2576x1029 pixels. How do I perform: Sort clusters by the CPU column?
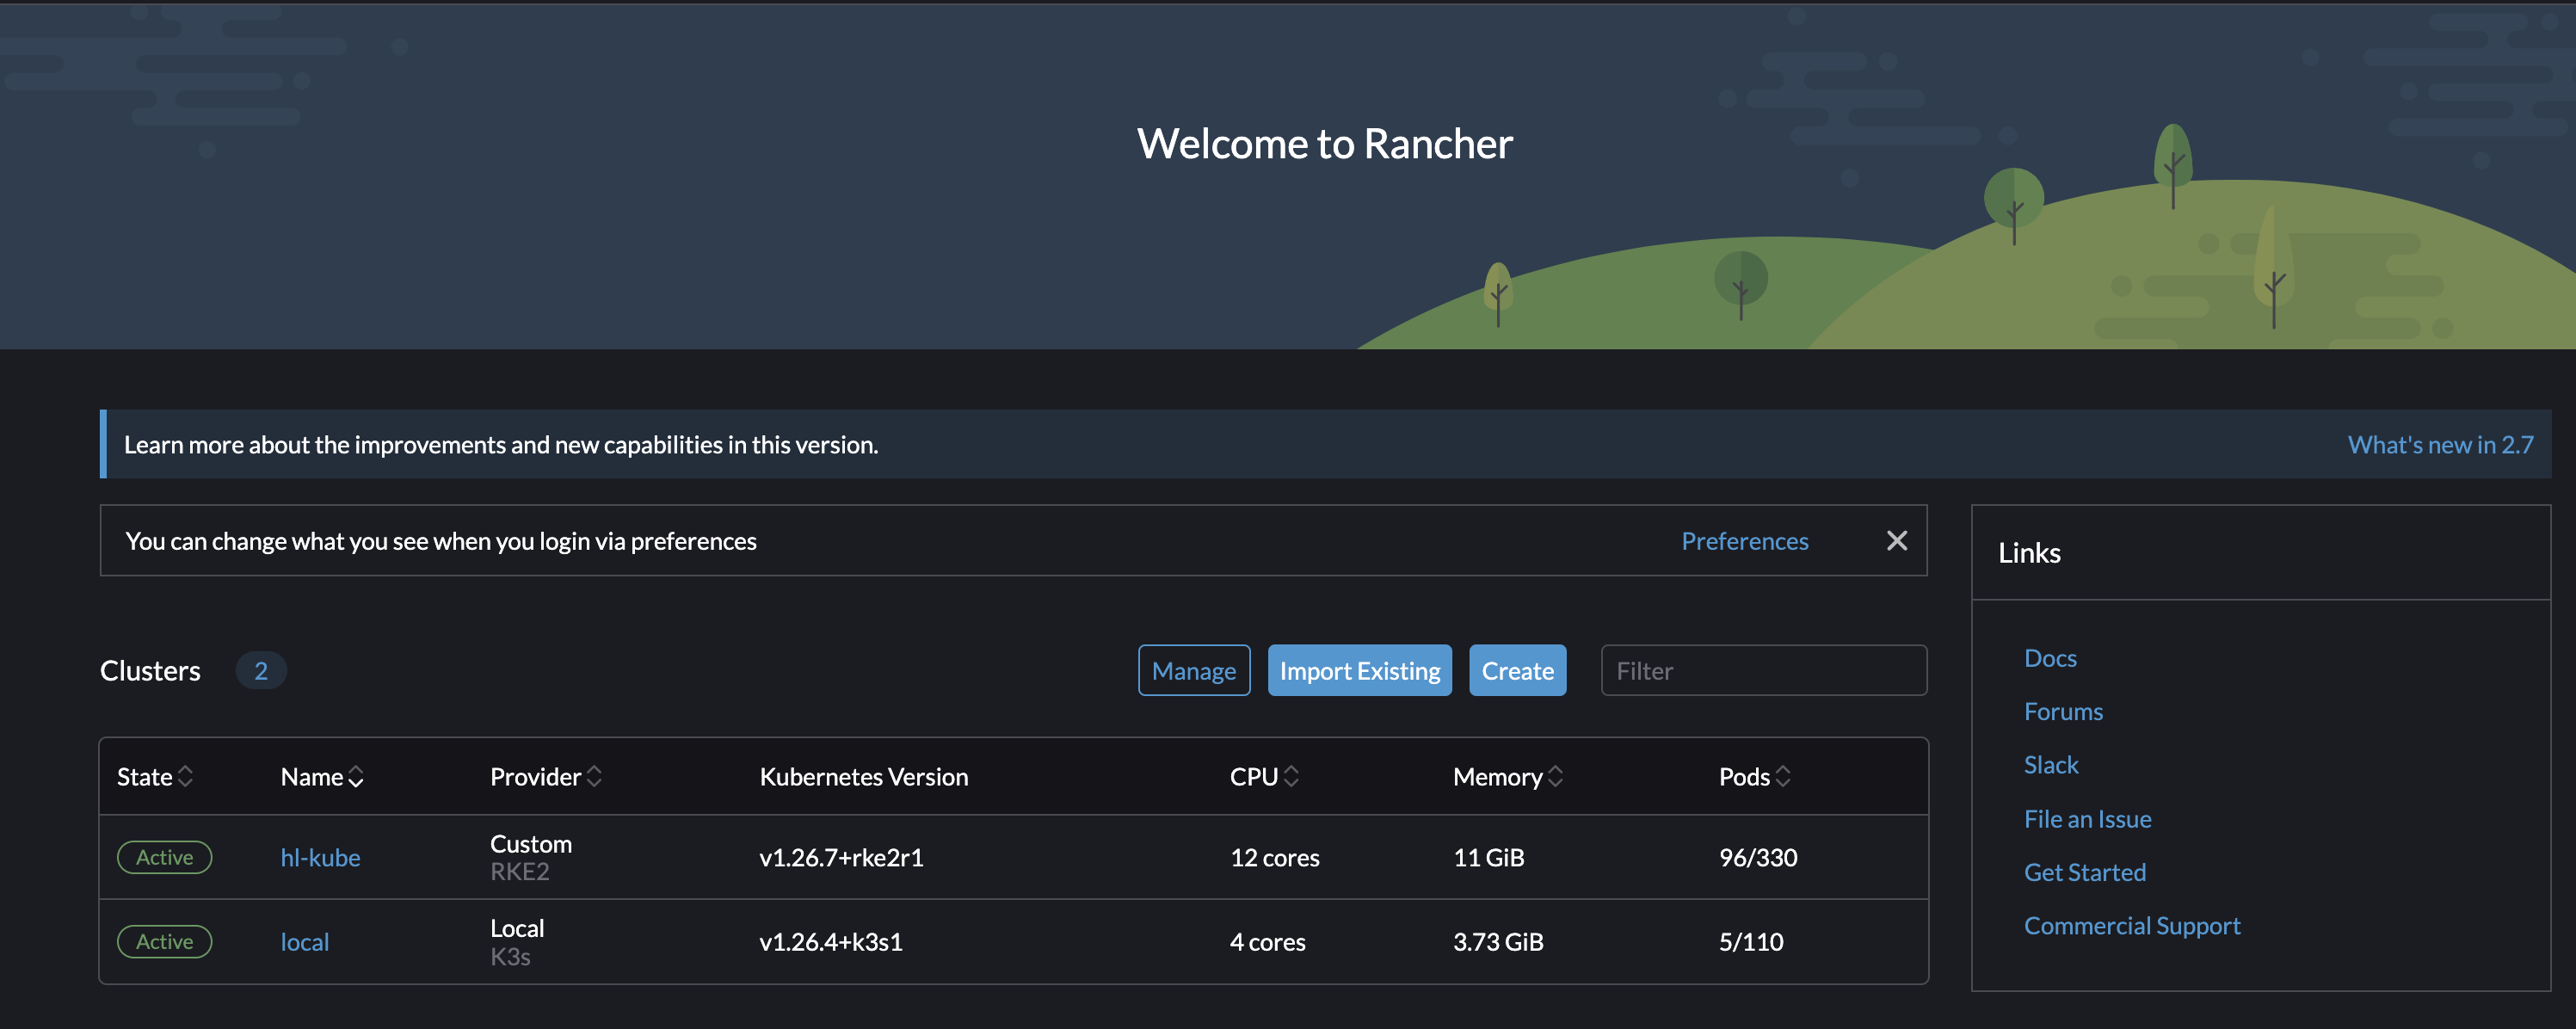pyautogui.click(x=1264, y=777)
